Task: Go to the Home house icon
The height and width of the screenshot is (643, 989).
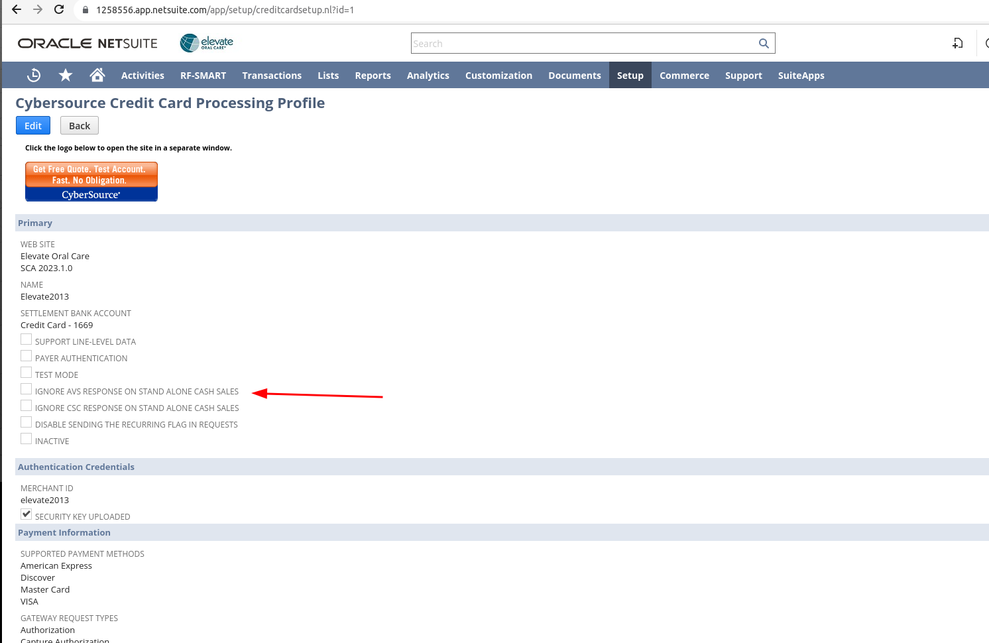Action: [97, 75]
